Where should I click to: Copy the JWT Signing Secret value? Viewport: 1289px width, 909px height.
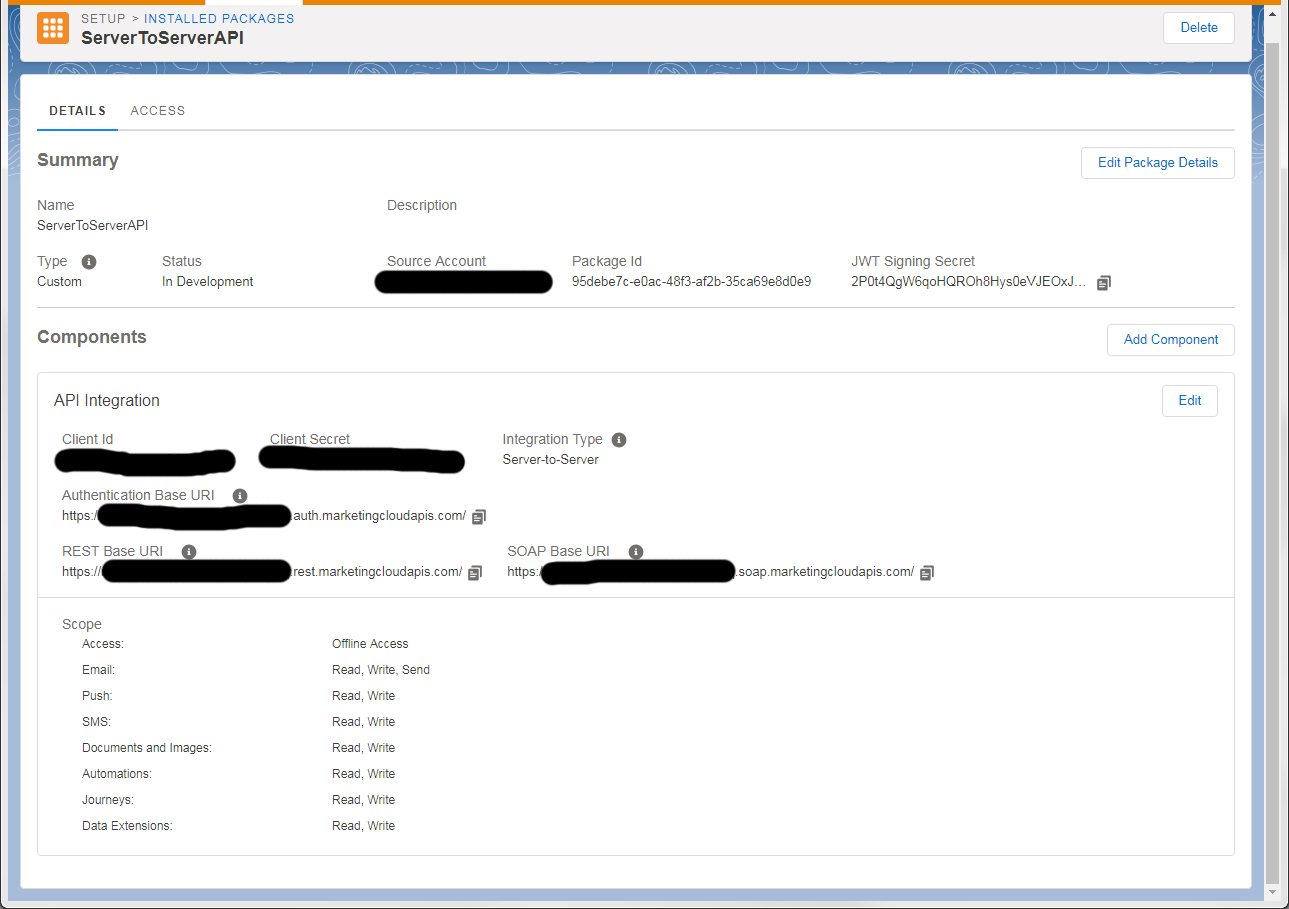coord(1103,283)
